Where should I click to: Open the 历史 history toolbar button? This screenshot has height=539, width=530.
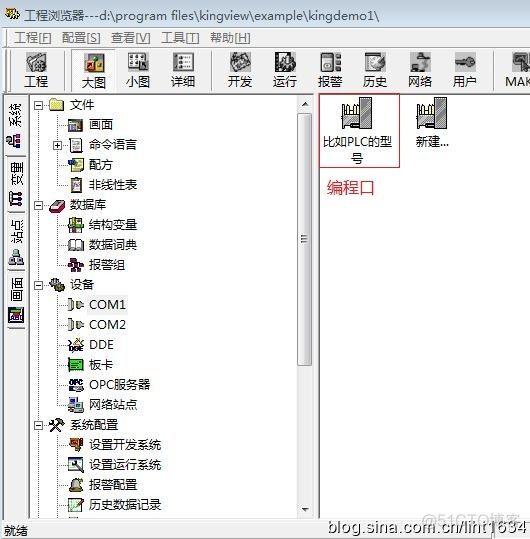[x=375, y=70]
